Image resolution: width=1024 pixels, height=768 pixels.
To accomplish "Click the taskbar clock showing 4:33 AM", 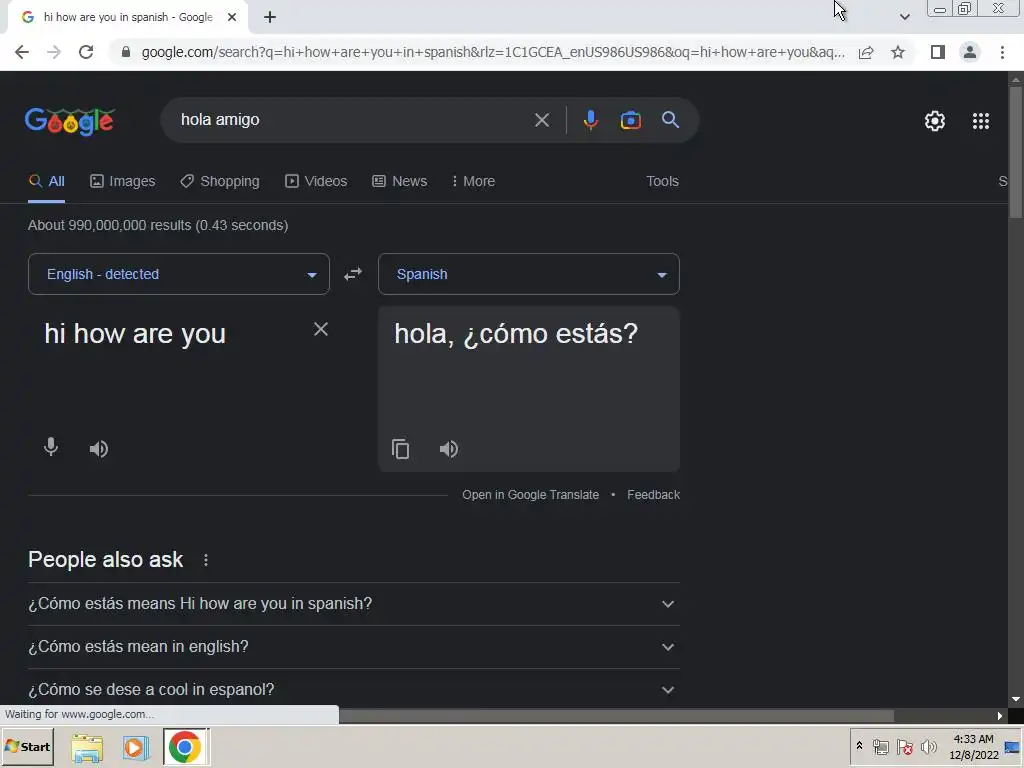I will click(974, 746).
